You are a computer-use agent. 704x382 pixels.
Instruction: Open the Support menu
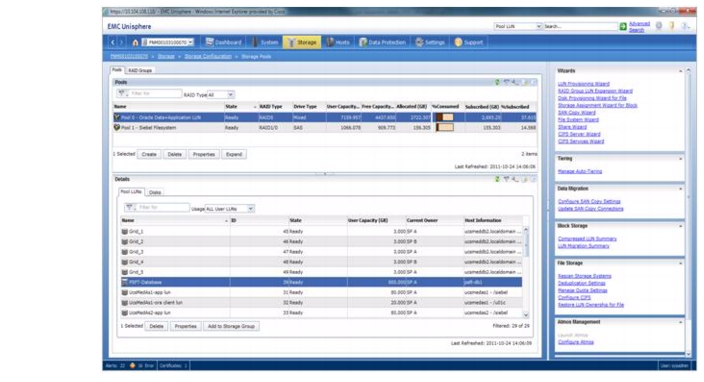(469, 42)
